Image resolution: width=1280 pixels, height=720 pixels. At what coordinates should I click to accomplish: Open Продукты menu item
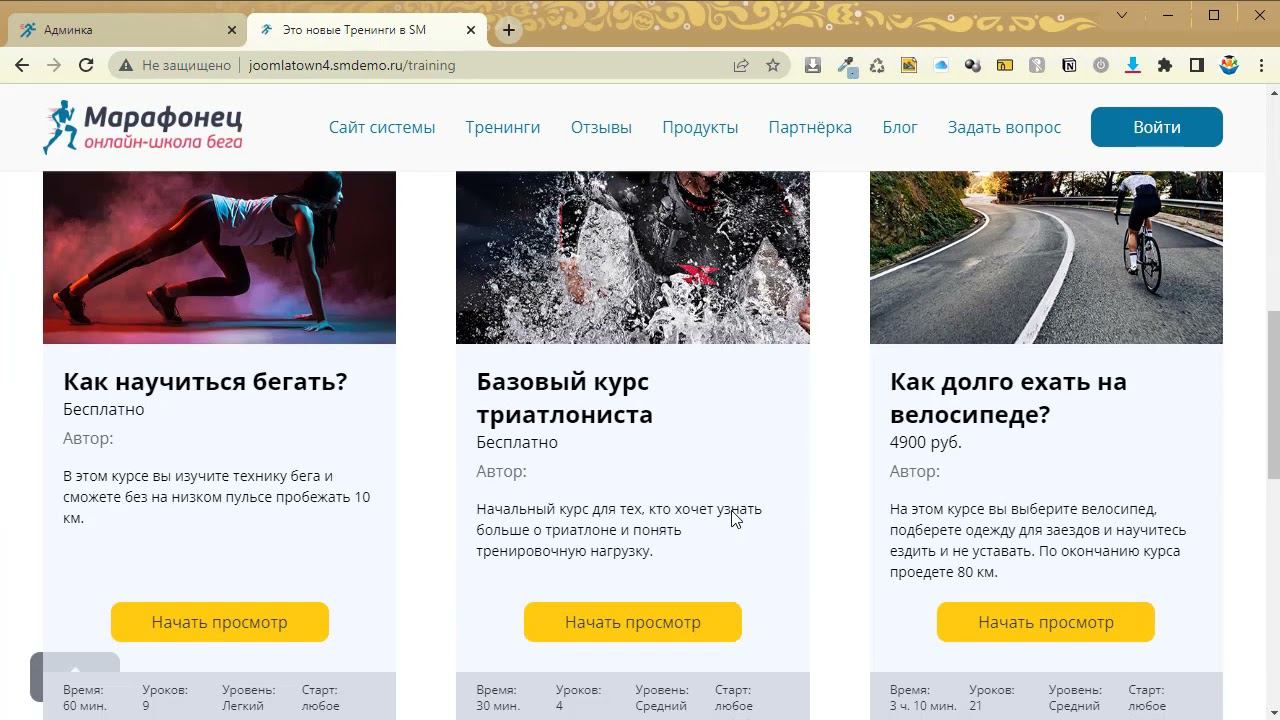click(x=700, y=127)
